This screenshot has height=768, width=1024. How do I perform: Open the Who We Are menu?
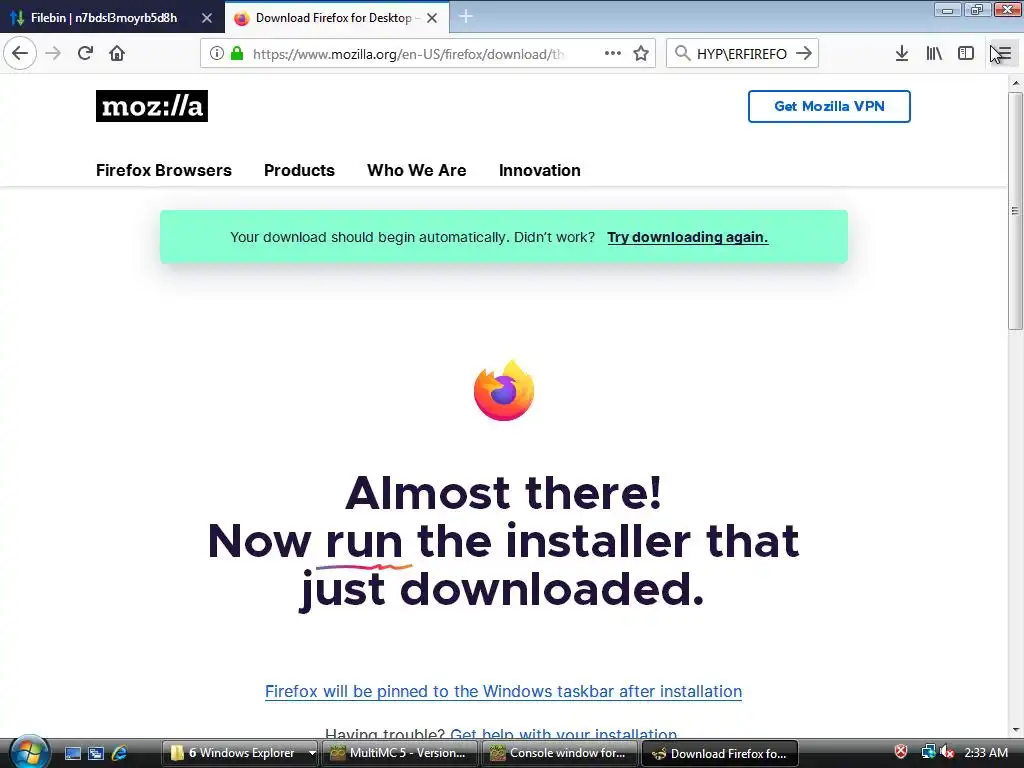point(417,170)
